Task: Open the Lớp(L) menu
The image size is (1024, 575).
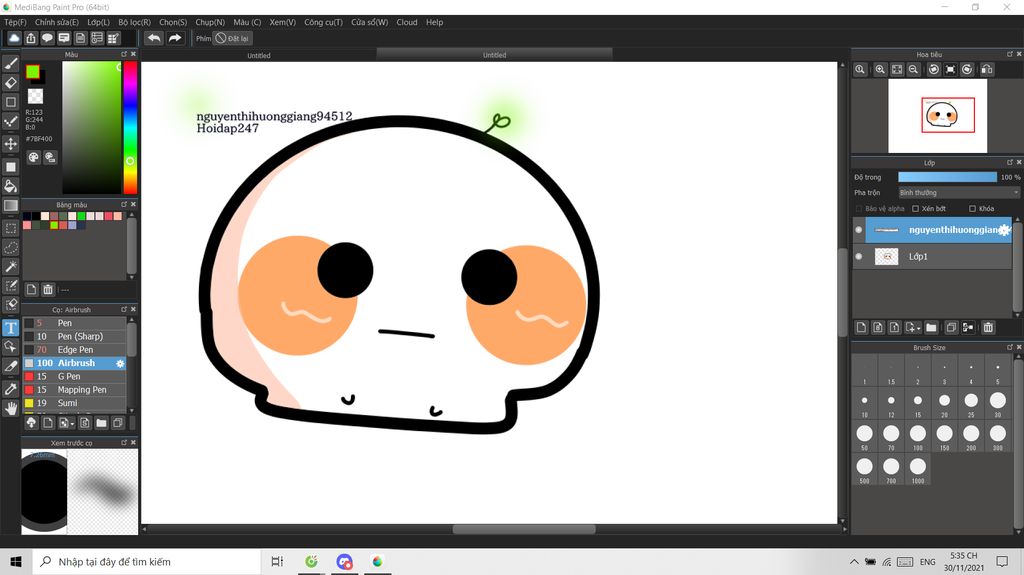Action: [x=99, y=22]
